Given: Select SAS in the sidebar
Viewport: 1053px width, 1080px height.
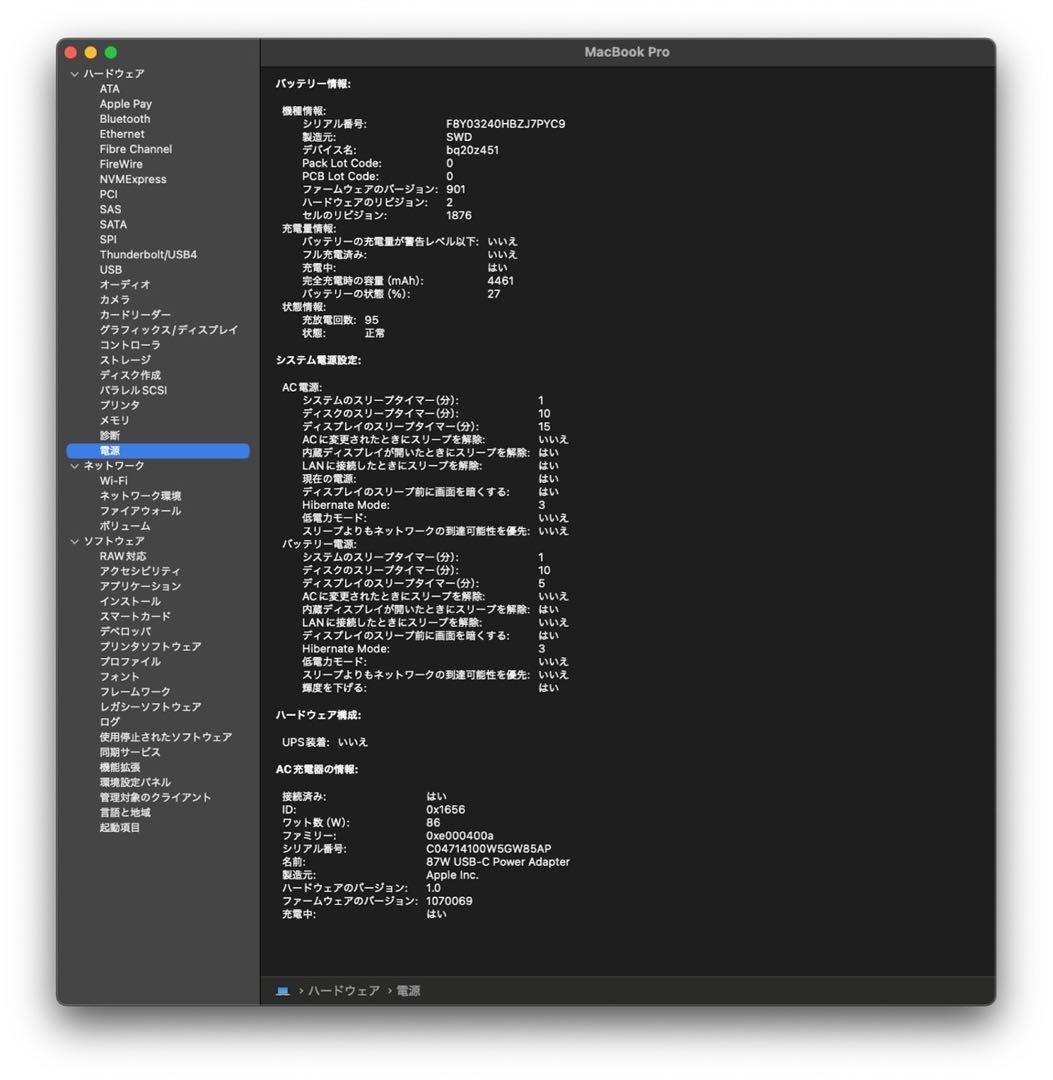Looking at the screenshot, I should pos(110,210).
